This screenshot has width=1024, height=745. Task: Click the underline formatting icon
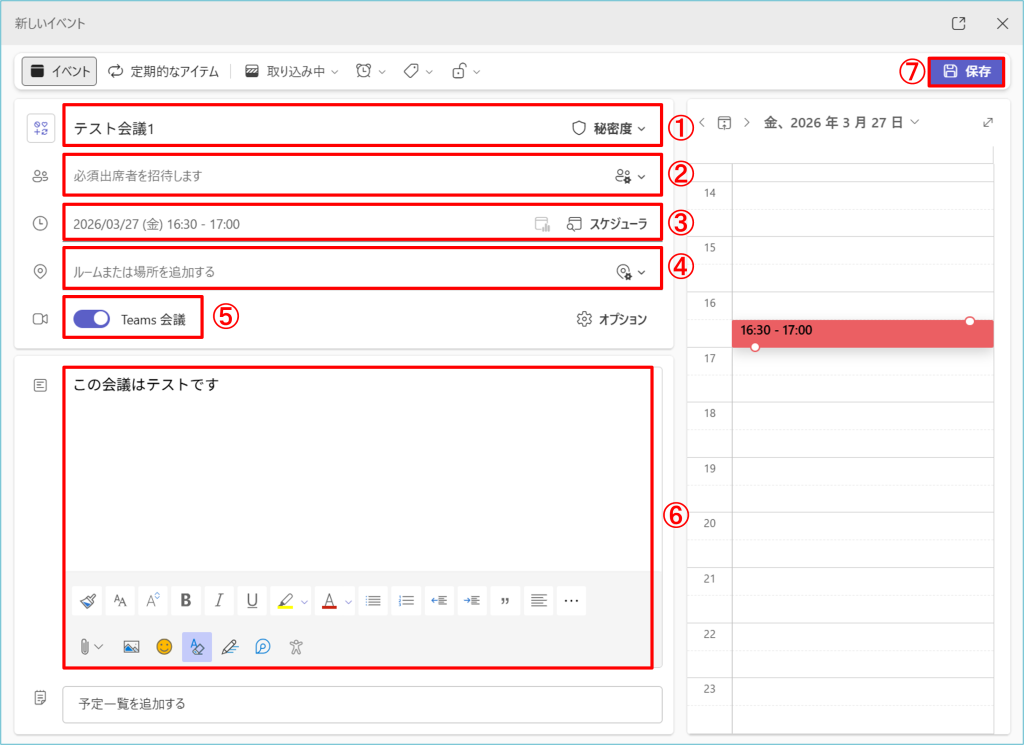(252, 601)
